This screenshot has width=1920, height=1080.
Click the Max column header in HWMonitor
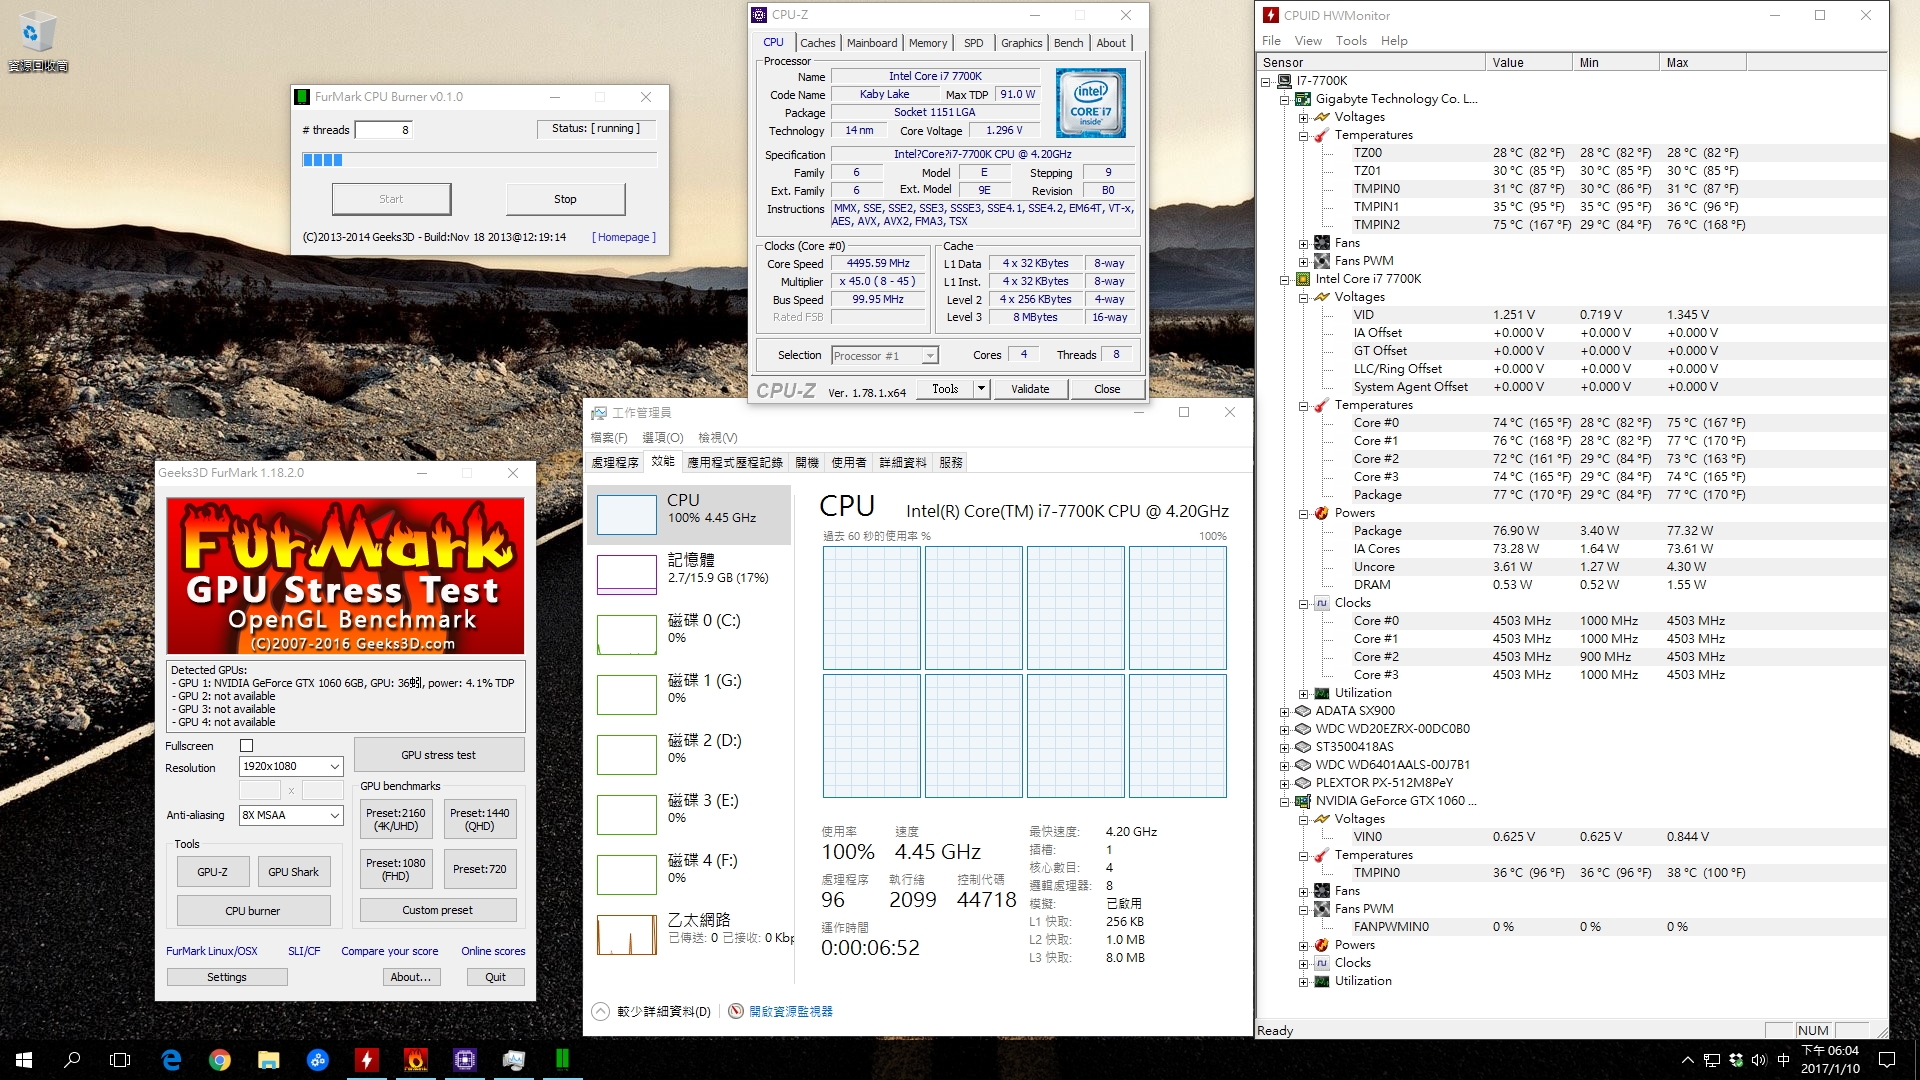(x=1703, y=62)
